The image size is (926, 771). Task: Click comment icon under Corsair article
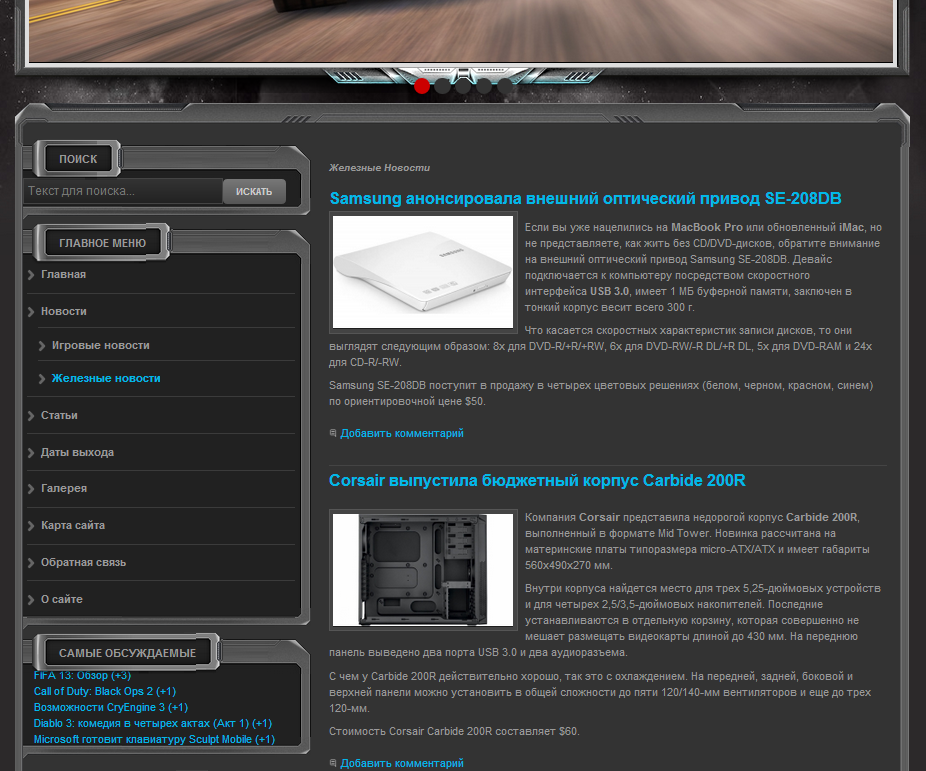point(333,763)
